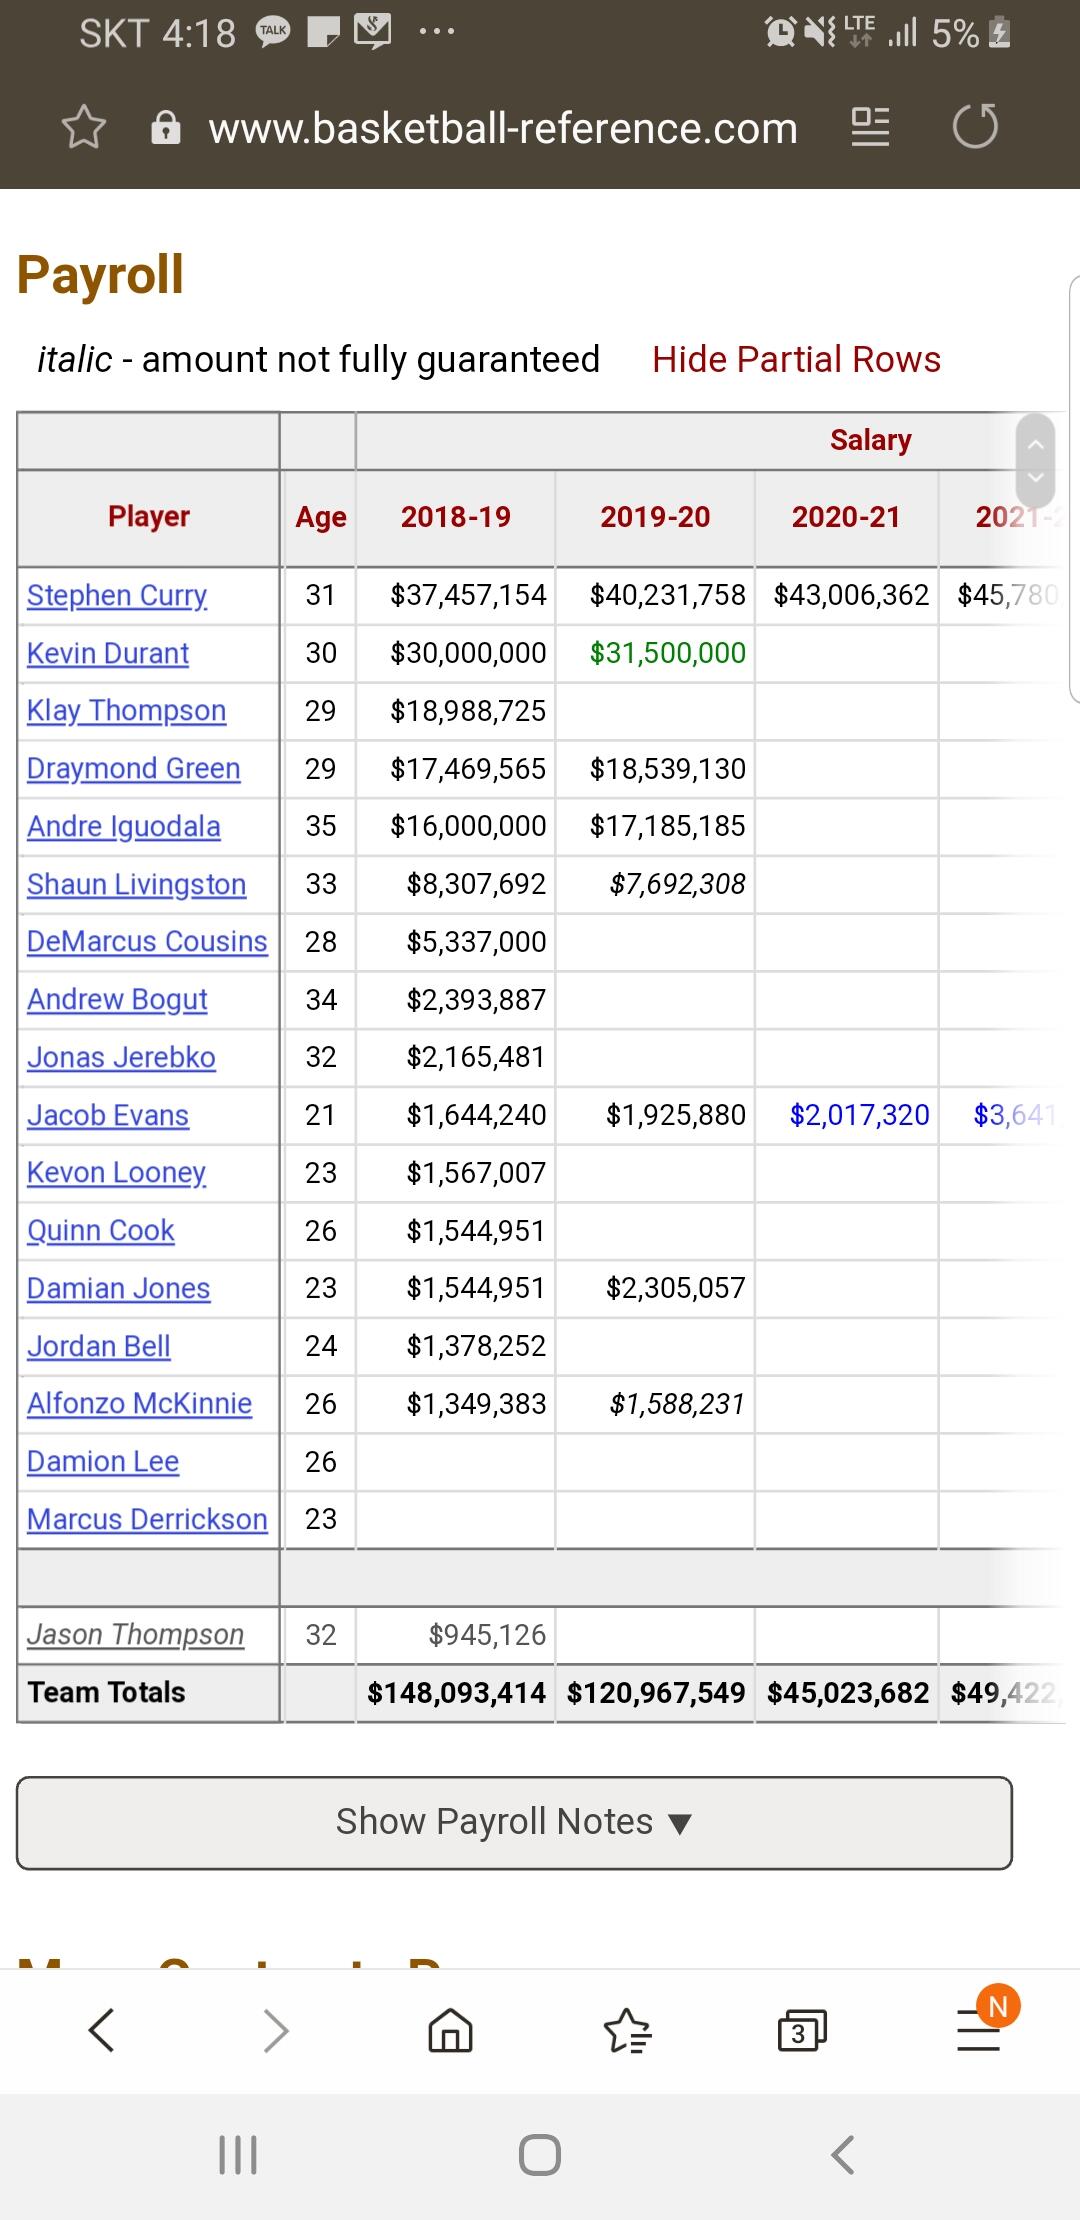The width and height of the screenshot is (1080, 2220).
Task: Tap the padlock site security icon
Action: tap(166, 128)
